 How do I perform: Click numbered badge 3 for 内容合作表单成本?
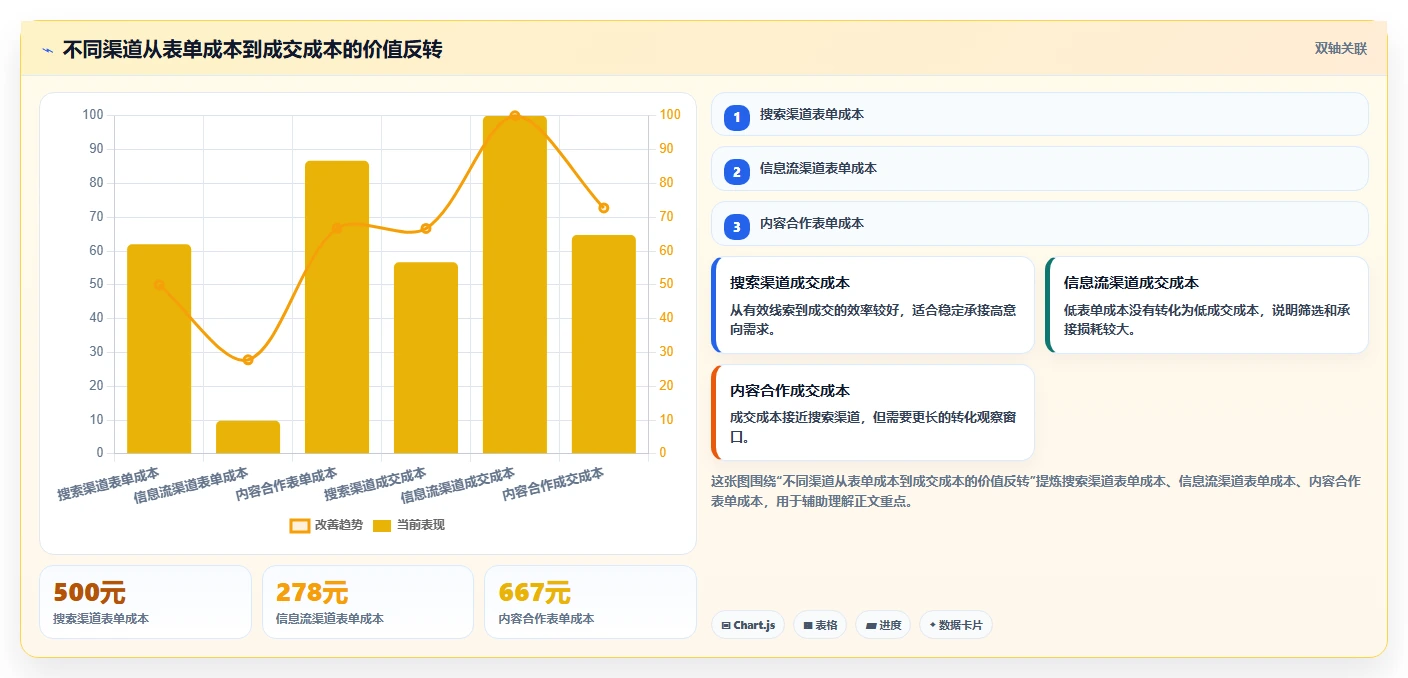(x=737, y=226)
